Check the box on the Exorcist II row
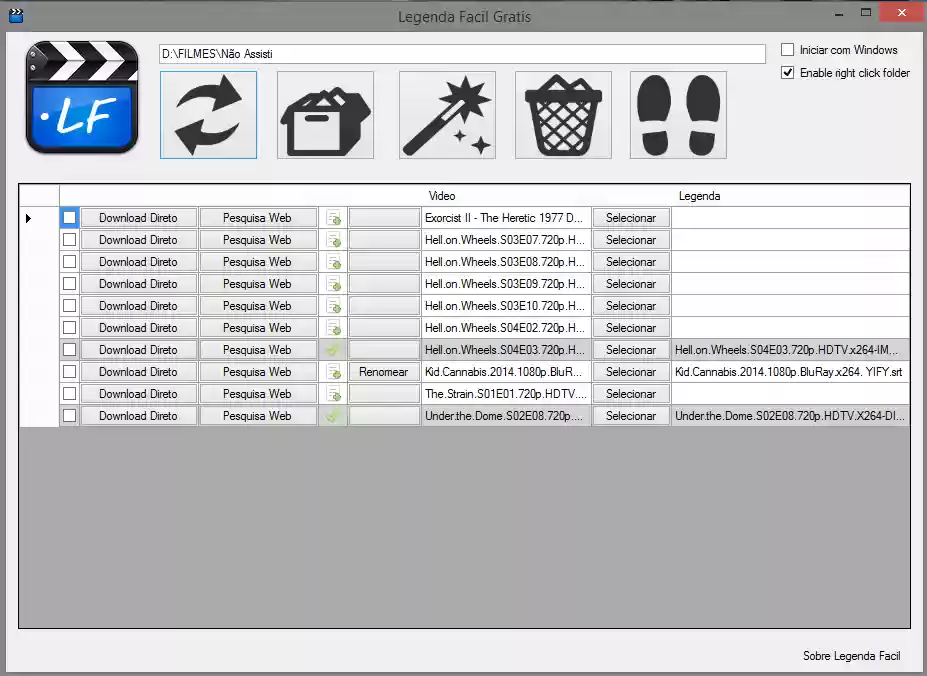This screenshot has width=927, height=676. coord(68,217)
